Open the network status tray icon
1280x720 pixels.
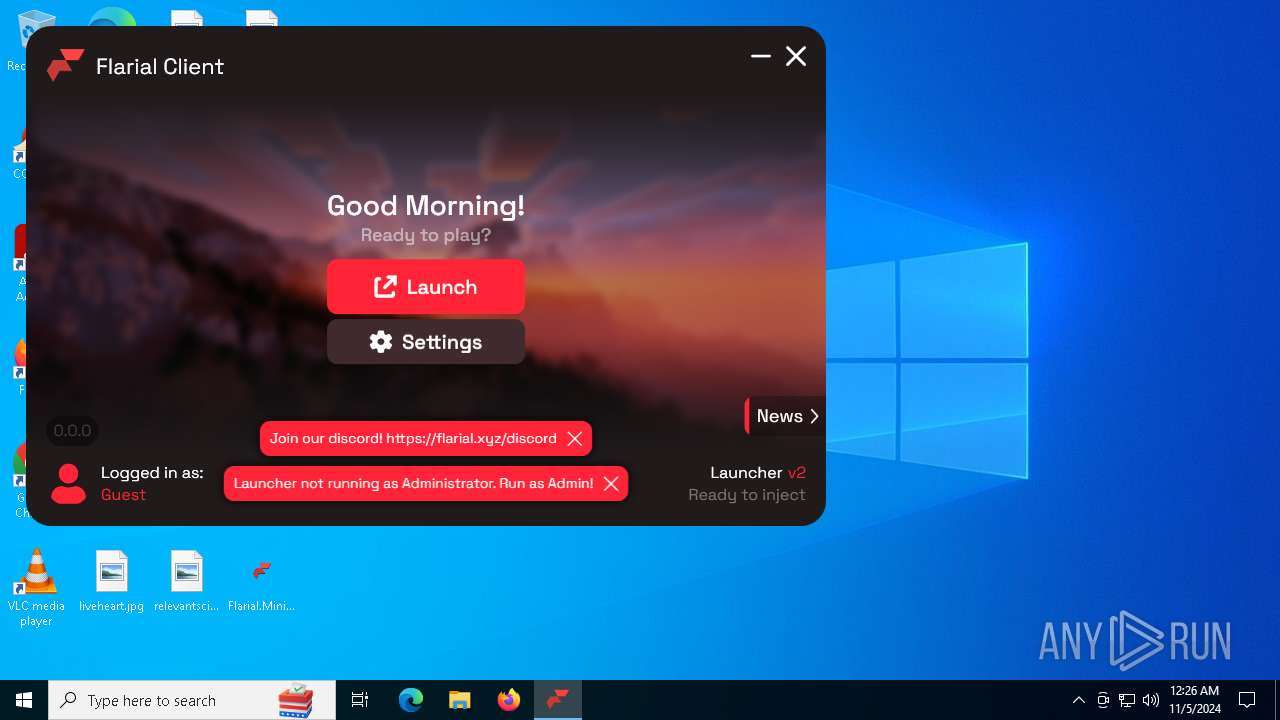point(1127,700)
